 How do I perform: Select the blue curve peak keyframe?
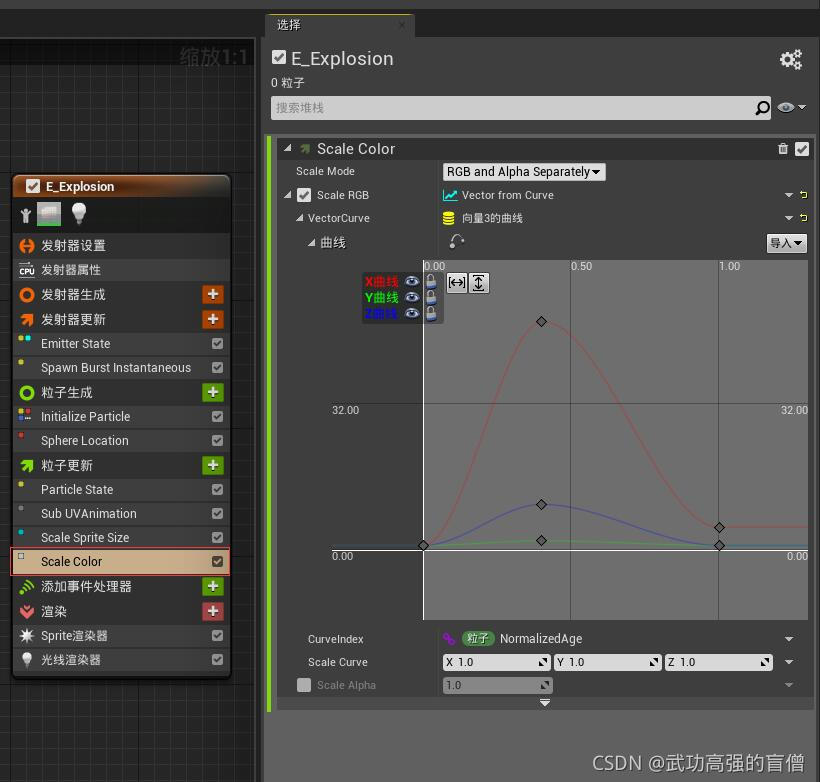click(x=541, y=504)
